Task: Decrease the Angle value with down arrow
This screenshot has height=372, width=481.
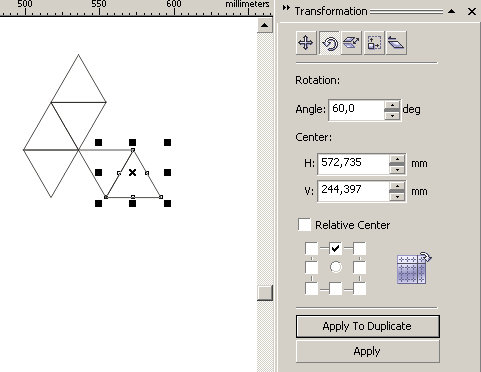Action: pyautogui.click(x=392, y=115)
